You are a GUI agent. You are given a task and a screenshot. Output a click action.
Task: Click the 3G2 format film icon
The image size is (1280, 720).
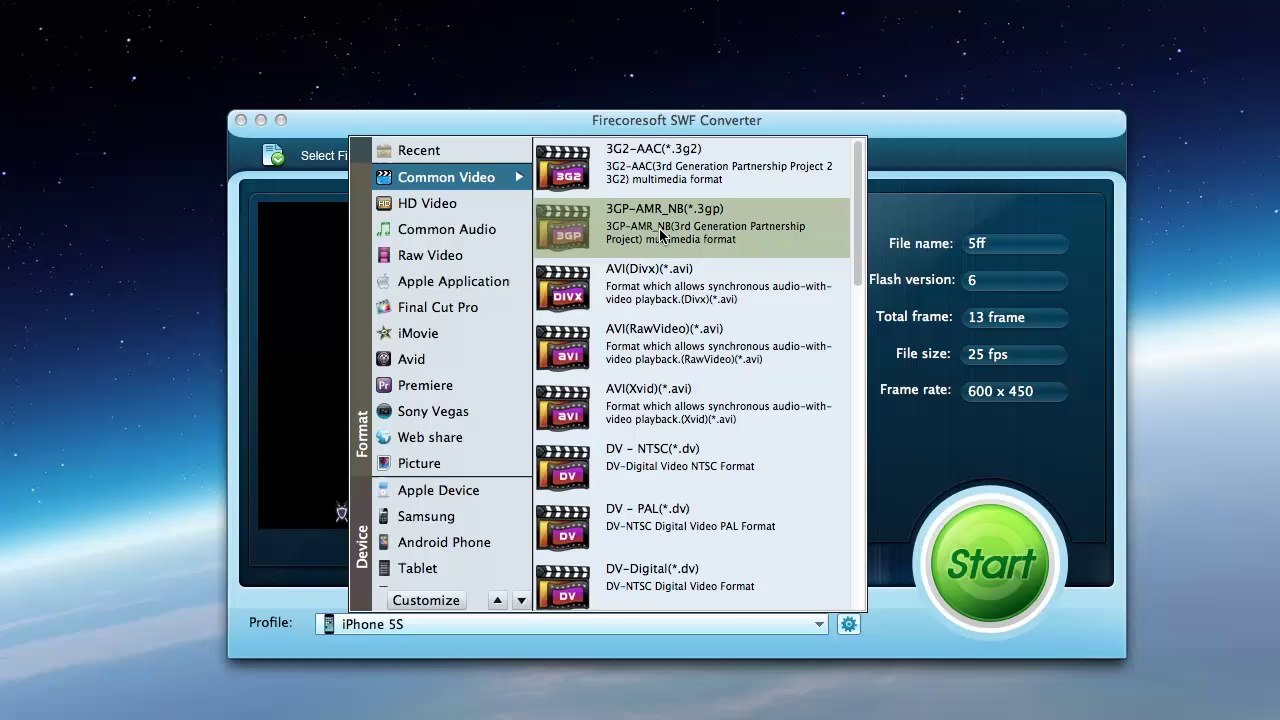563,167
